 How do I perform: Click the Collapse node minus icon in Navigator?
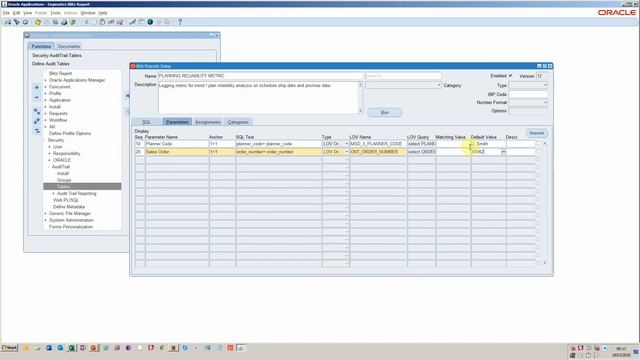[36, 98]
